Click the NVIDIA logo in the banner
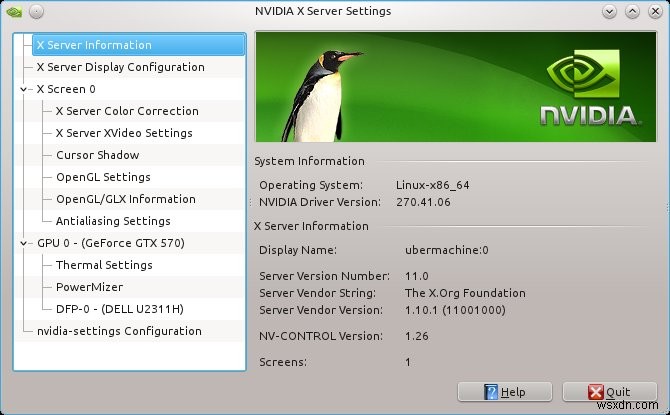 pos(590,90)
